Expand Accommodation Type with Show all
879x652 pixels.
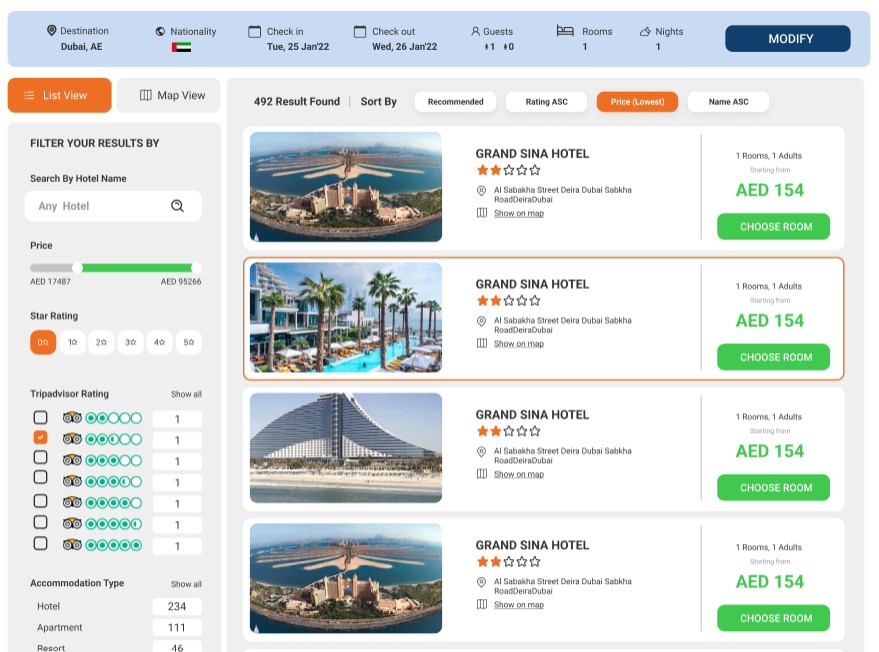tap(186, 584)
